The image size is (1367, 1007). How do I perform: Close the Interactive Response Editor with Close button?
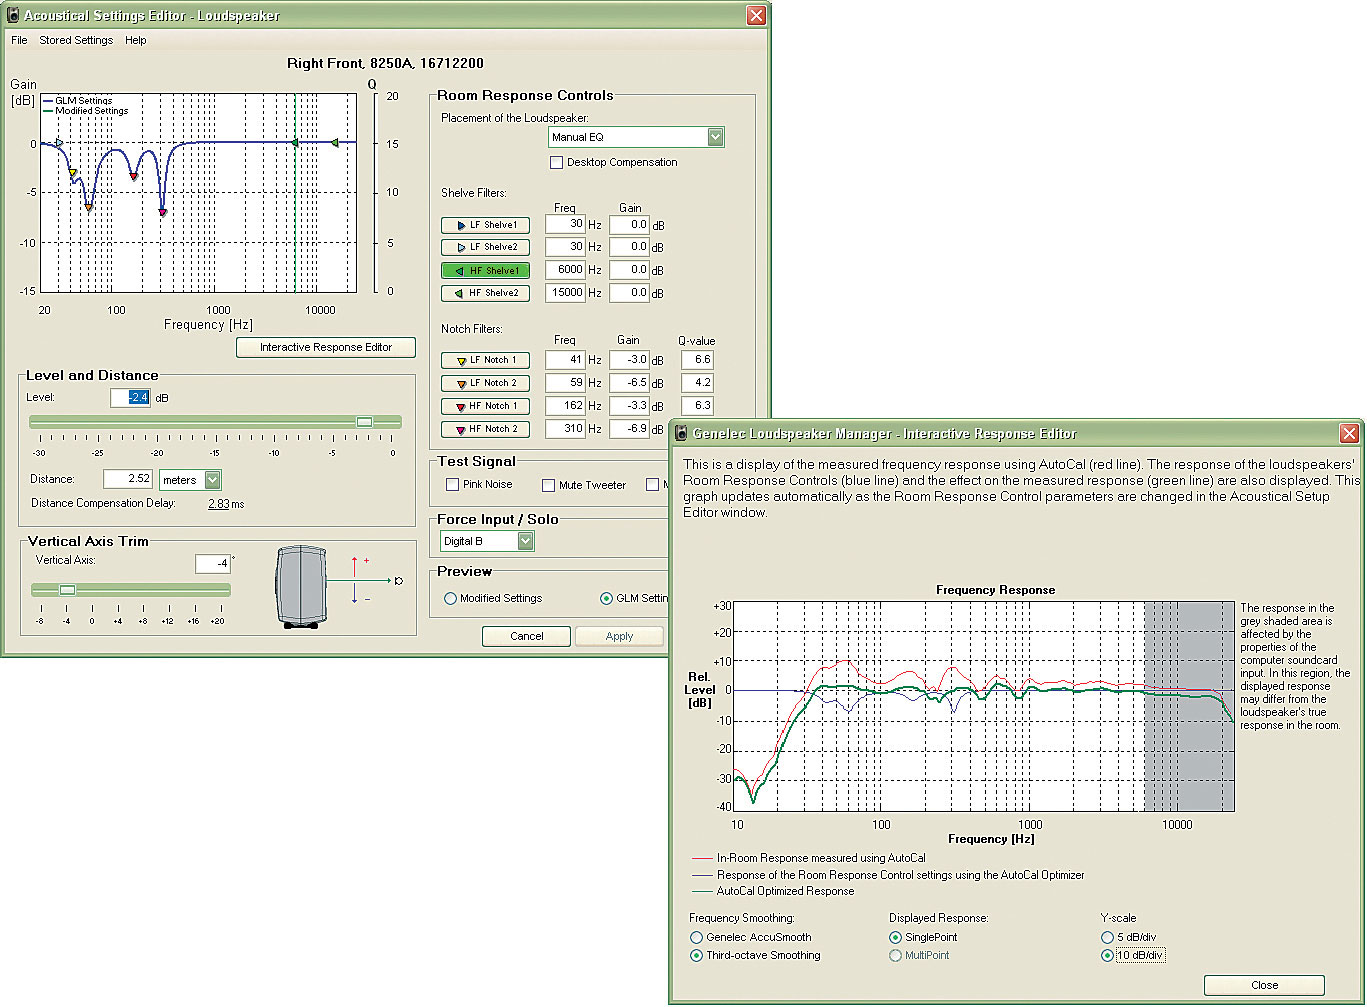point(1264,985)
